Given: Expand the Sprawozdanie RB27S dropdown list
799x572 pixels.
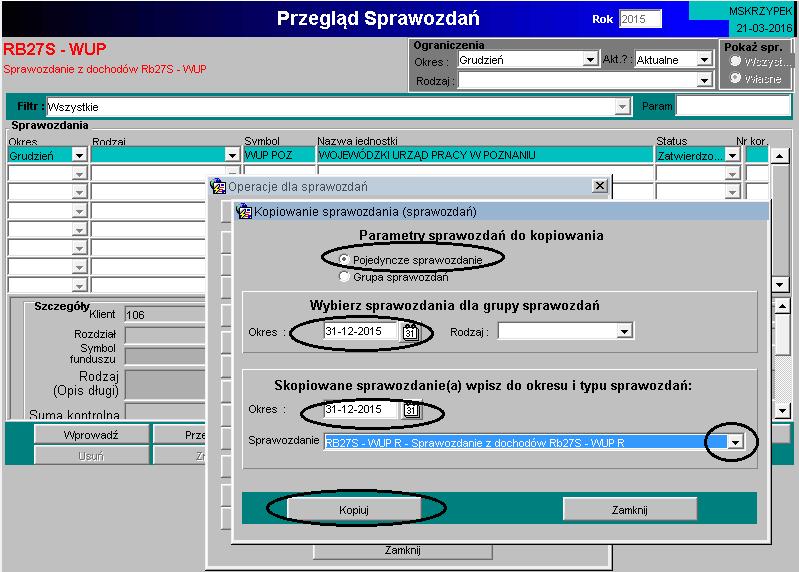Looking at the screenshot, I should pos(735,442).
